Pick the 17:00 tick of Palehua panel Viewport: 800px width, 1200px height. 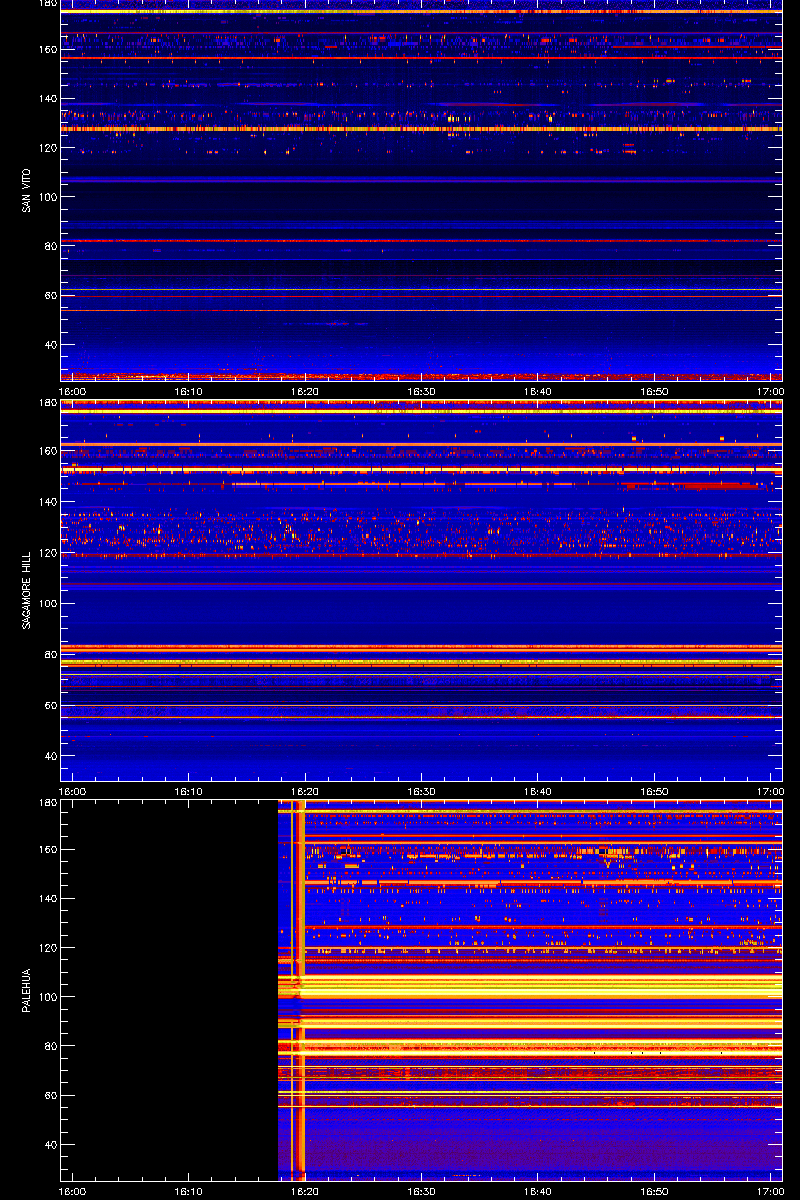pyautogui.click(x=770, y=1191)
